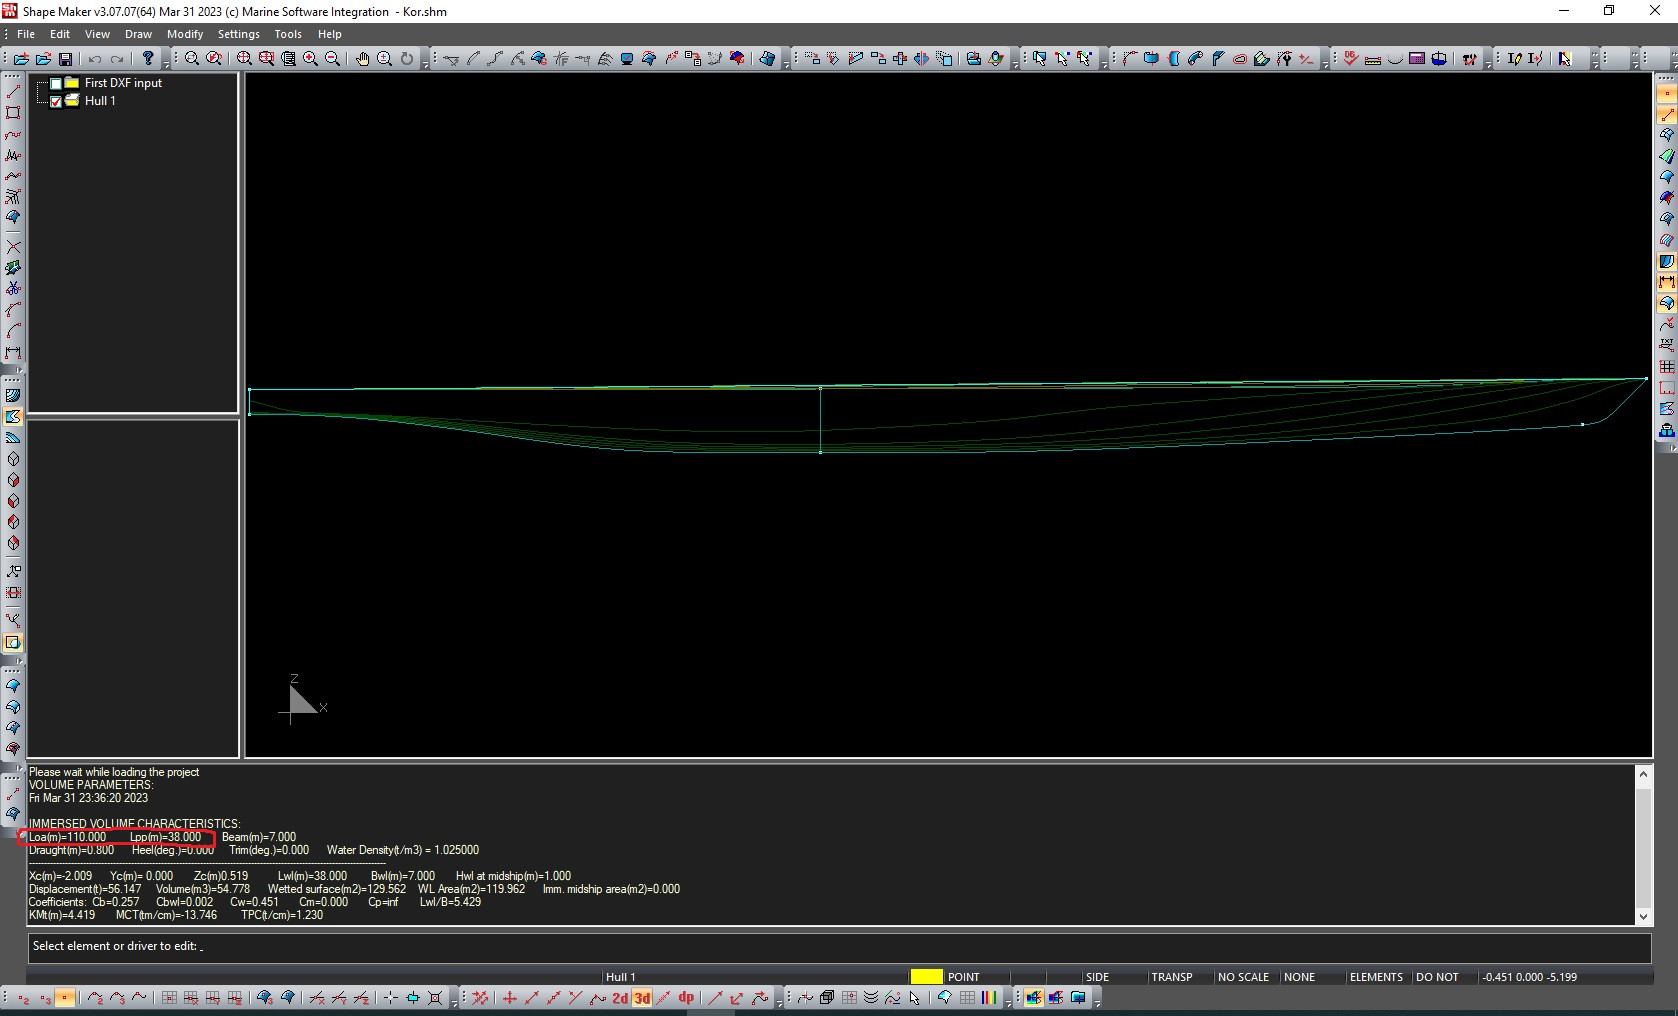1678x1016 pixels.
Task: Click the first magnifier zoom window icon
Action: tap(192, 59)
